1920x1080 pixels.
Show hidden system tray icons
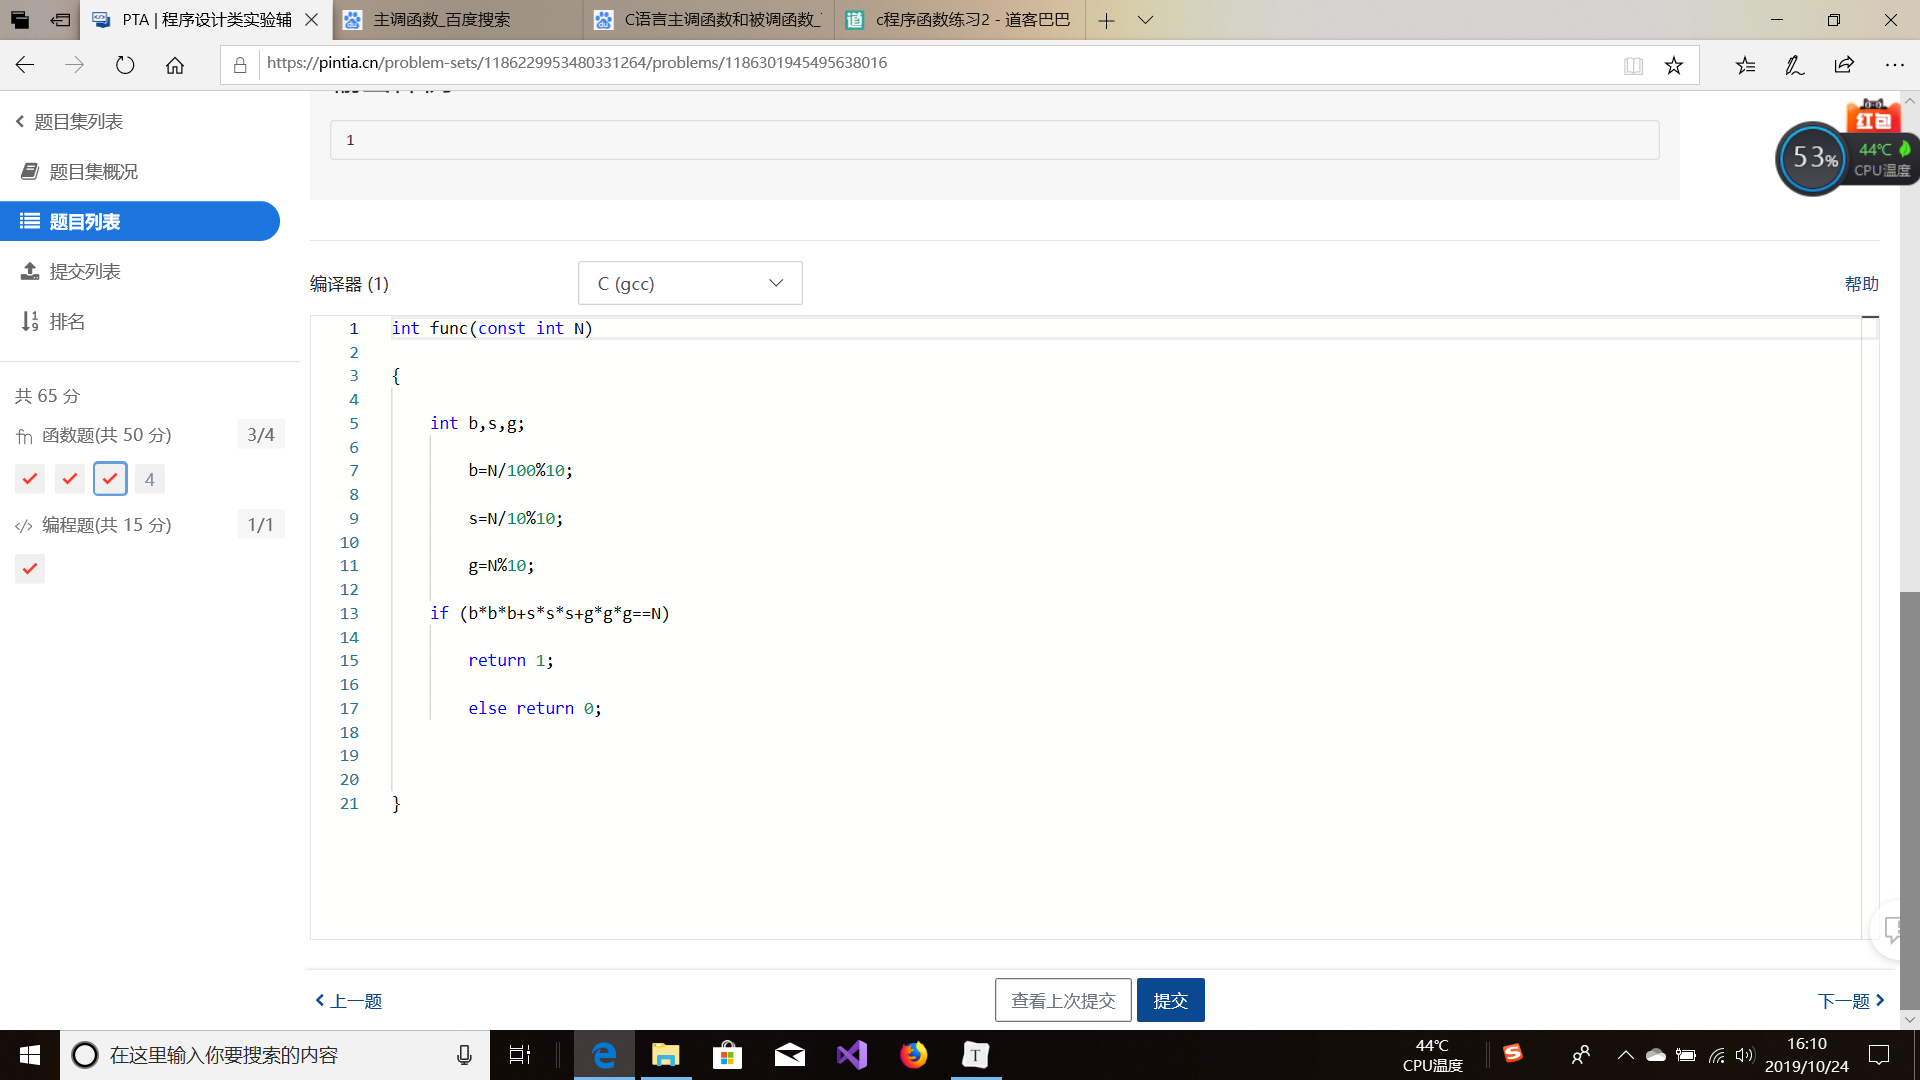click(x=1625, y=1055)
